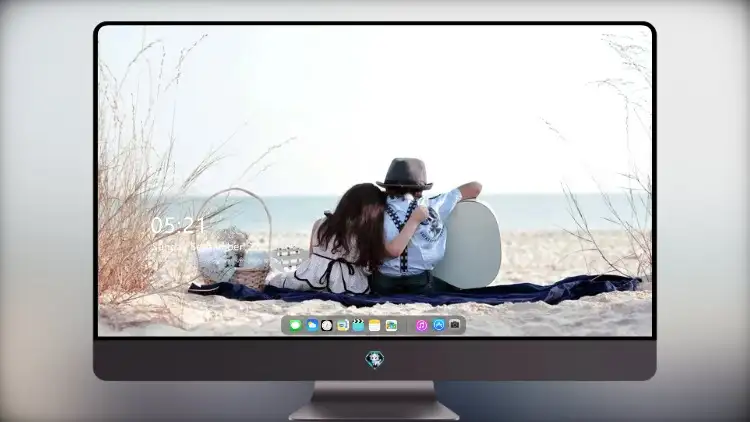This screenshot has width=750, height=422.
Task: Launch the teal clapperboard video app
Action: point(358,325)
